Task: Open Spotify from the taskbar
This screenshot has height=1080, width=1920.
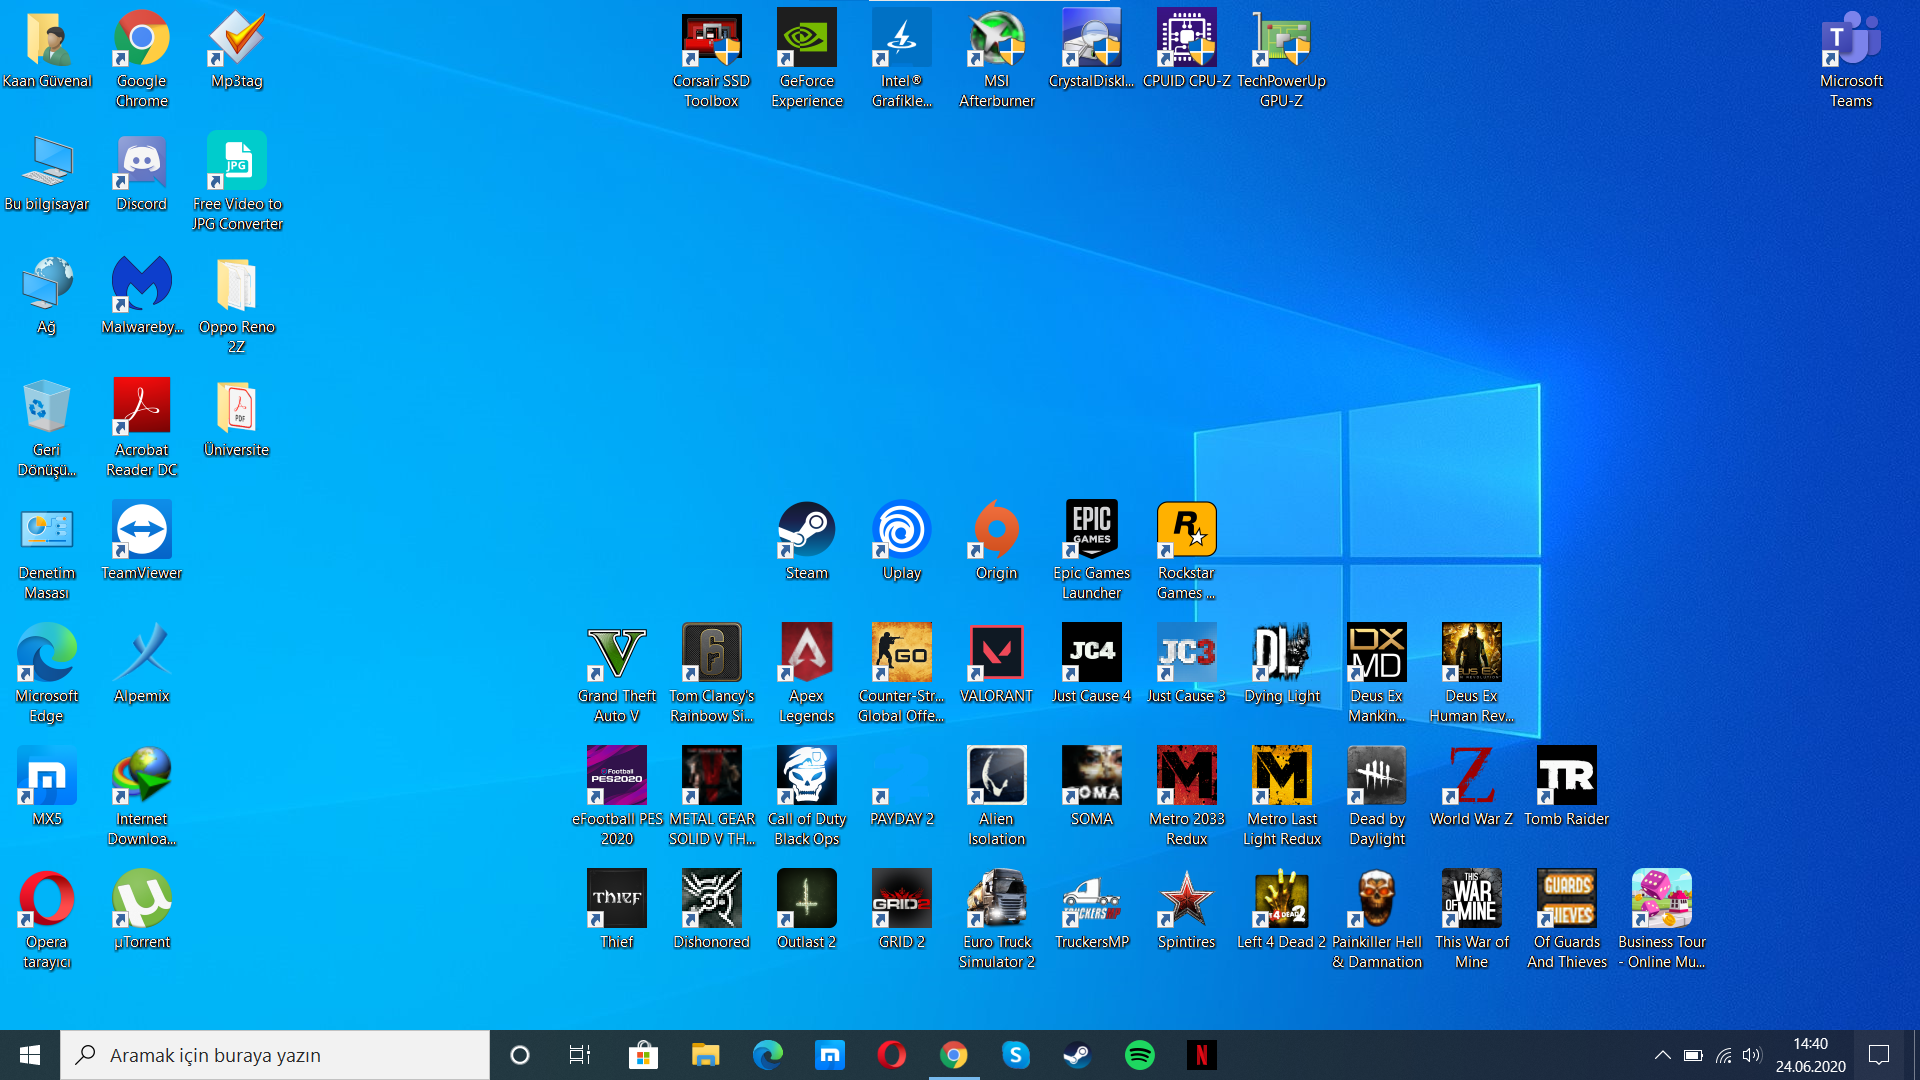Action: (x=1139, y=1055)
